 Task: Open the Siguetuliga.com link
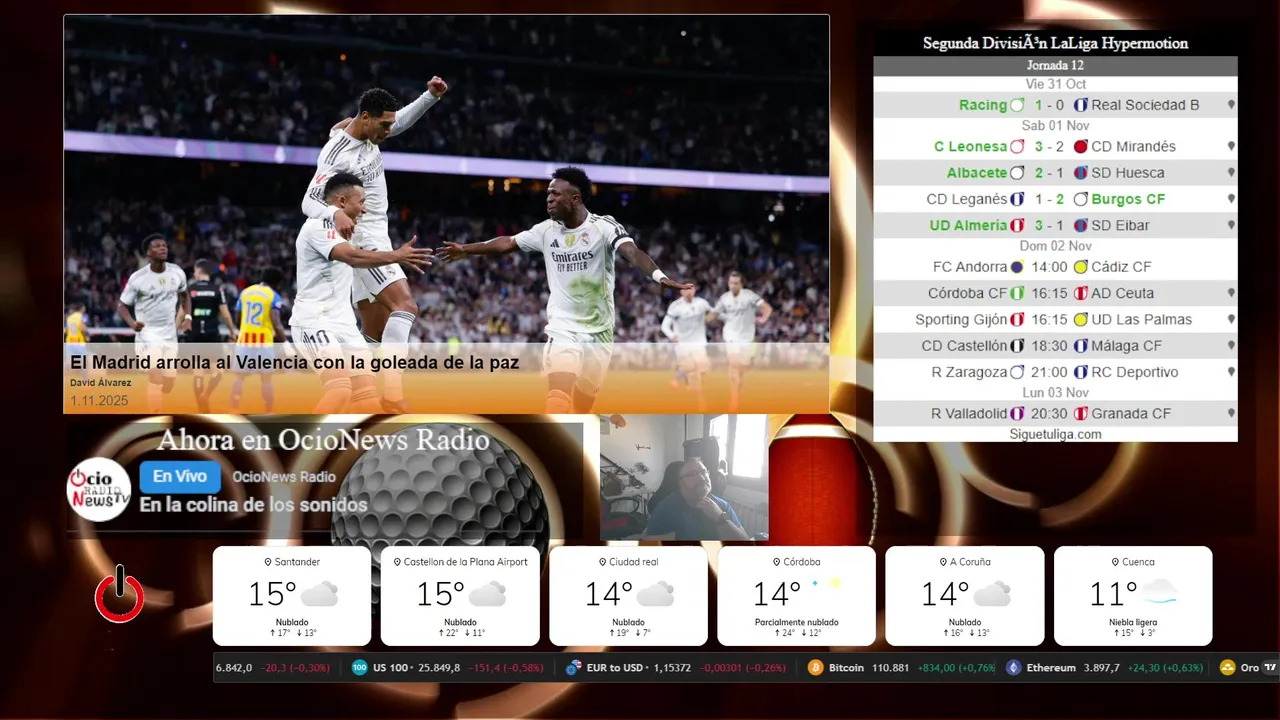pyautogui.click(x=1055, y=434)
